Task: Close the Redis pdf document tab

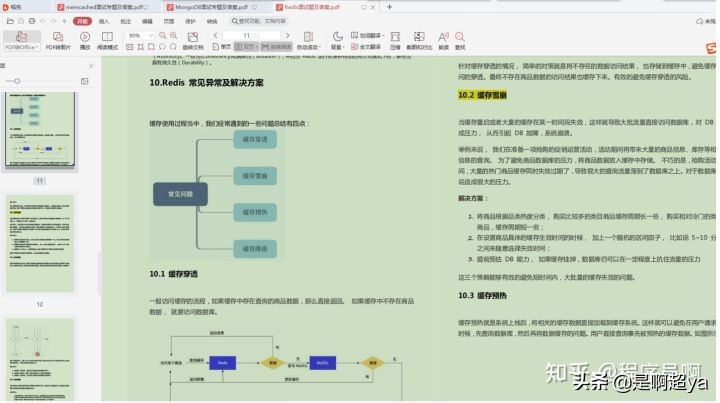Action: tap(373, 7)
